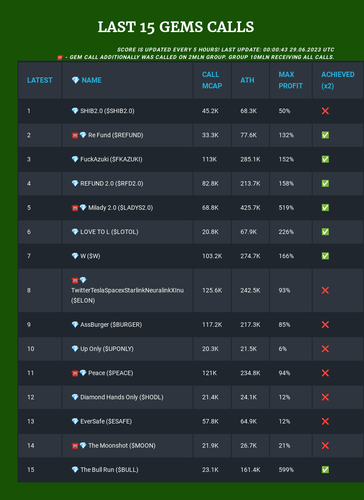364x500 pixels.
Task: Click the red cross in SHIB2.0 row
Action: (x=325, y=111)
